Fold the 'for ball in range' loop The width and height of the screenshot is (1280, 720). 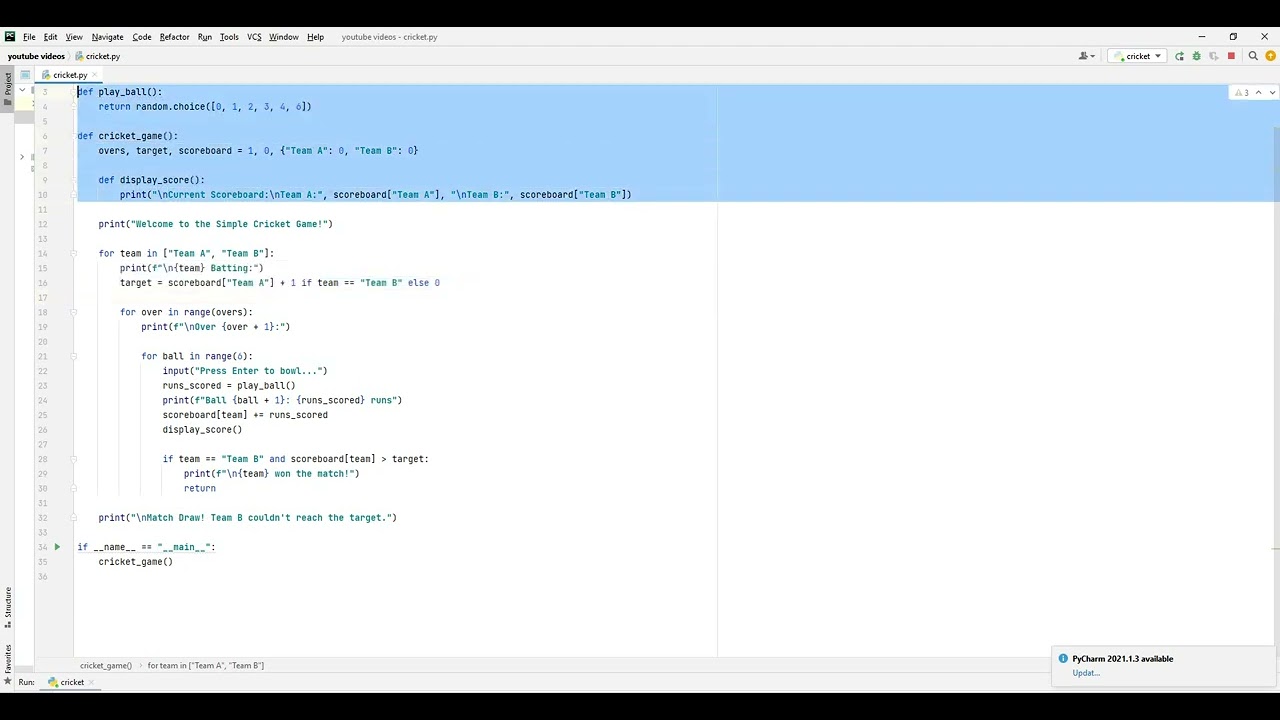pos(73,356)
